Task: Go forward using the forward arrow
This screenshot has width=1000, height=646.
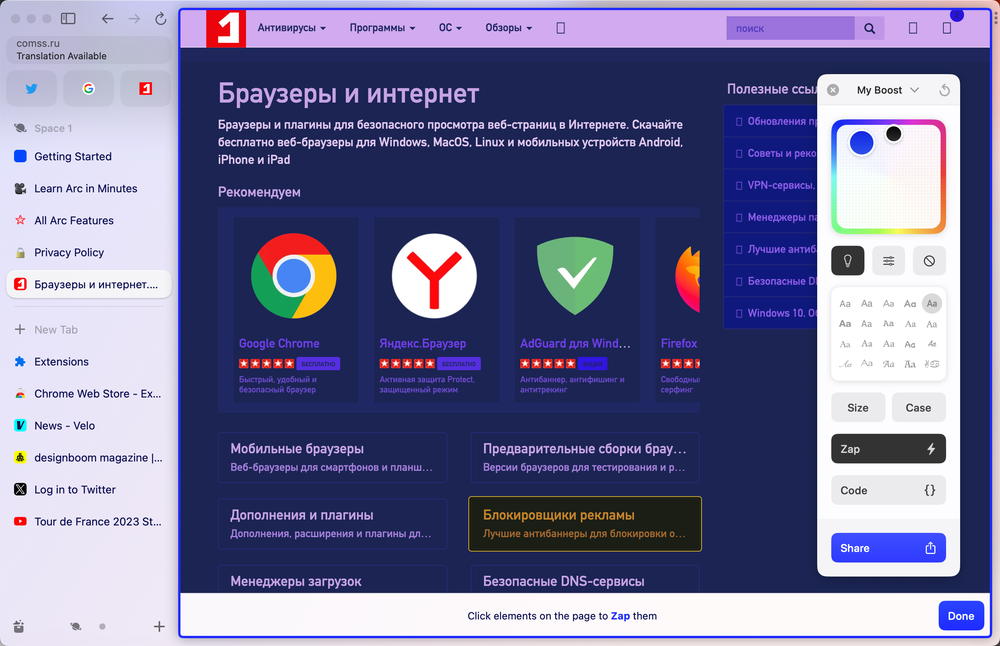Action: tap(134, 18)
